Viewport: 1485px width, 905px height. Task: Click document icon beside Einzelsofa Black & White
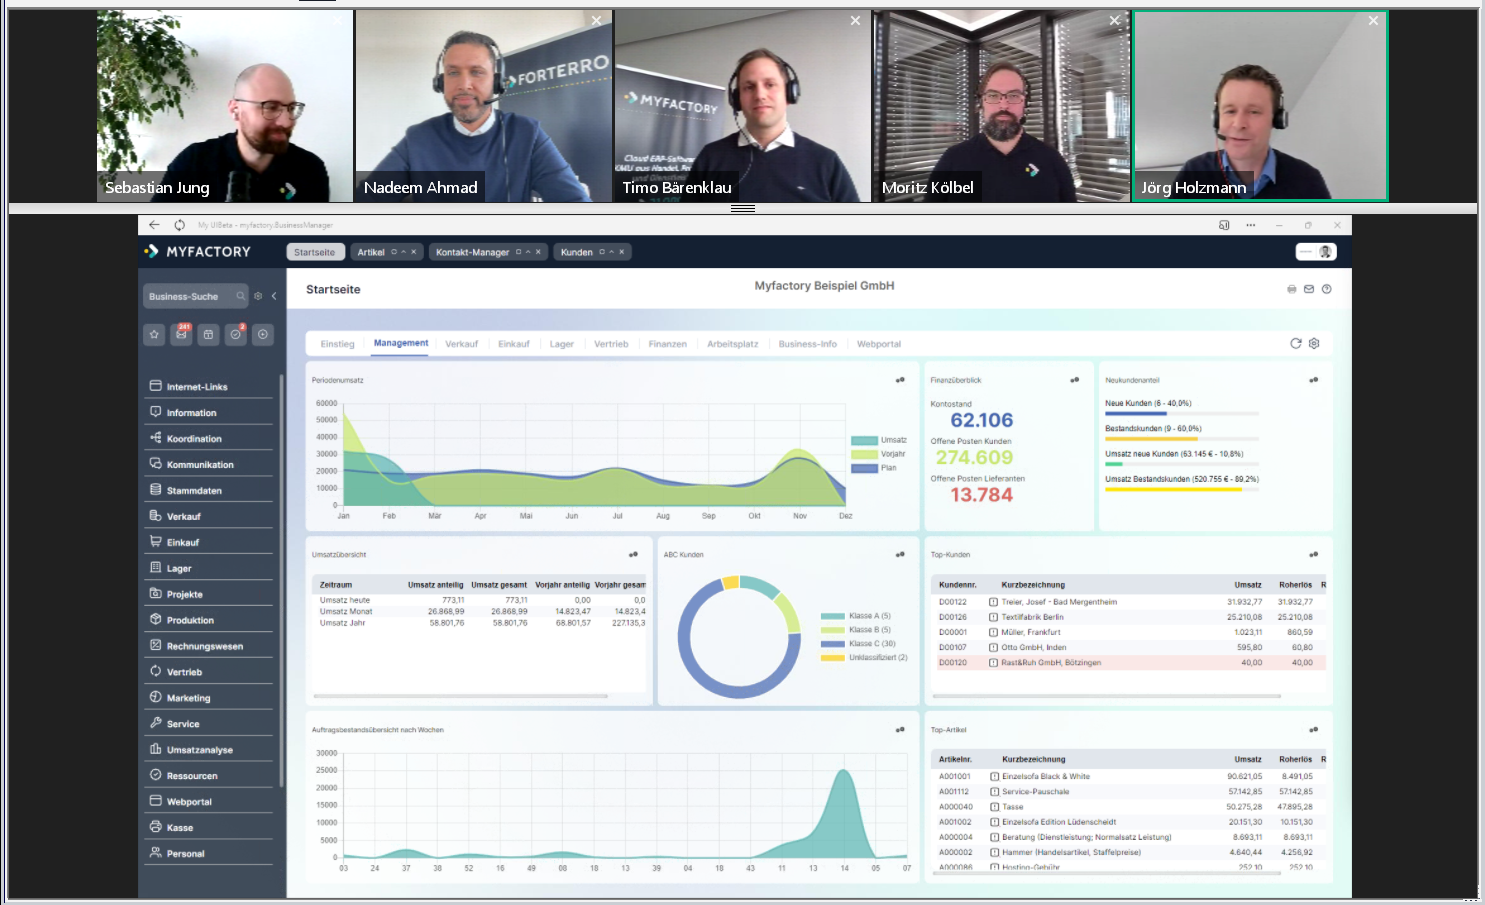click(x=994, y=776)
